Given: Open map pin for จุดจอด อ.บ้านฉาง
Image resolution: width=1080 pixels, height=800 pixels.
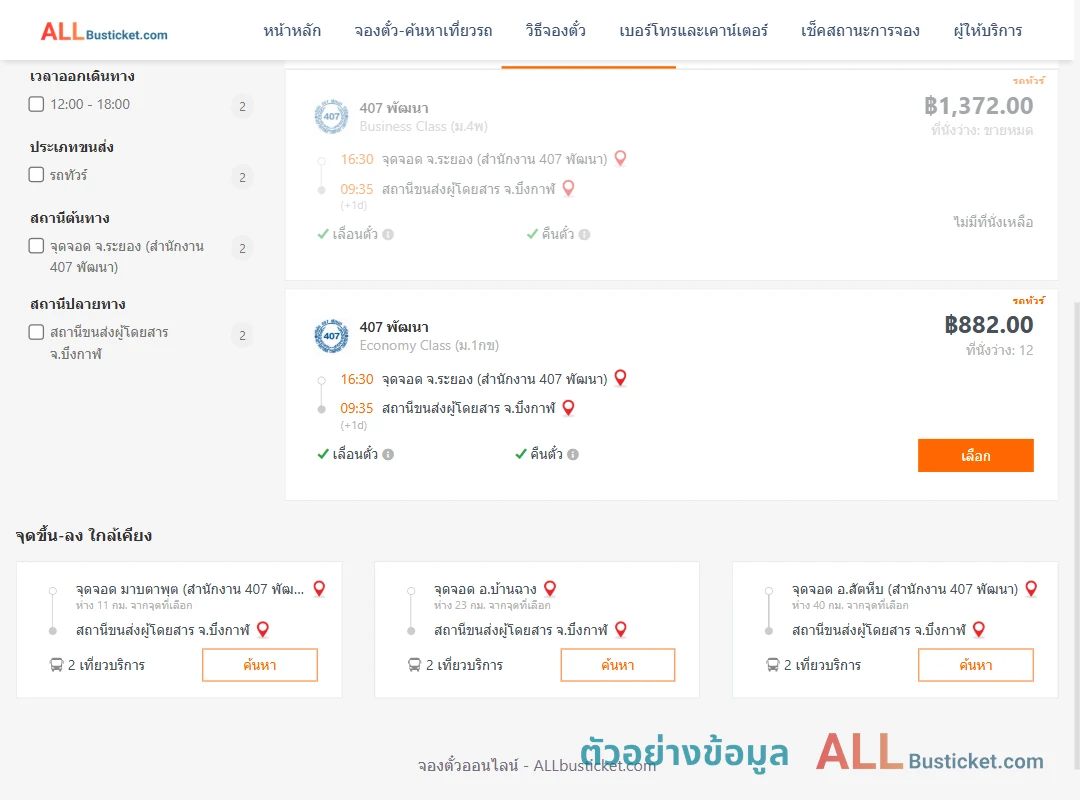Looking at the screenshot, I should coord(550,588).
